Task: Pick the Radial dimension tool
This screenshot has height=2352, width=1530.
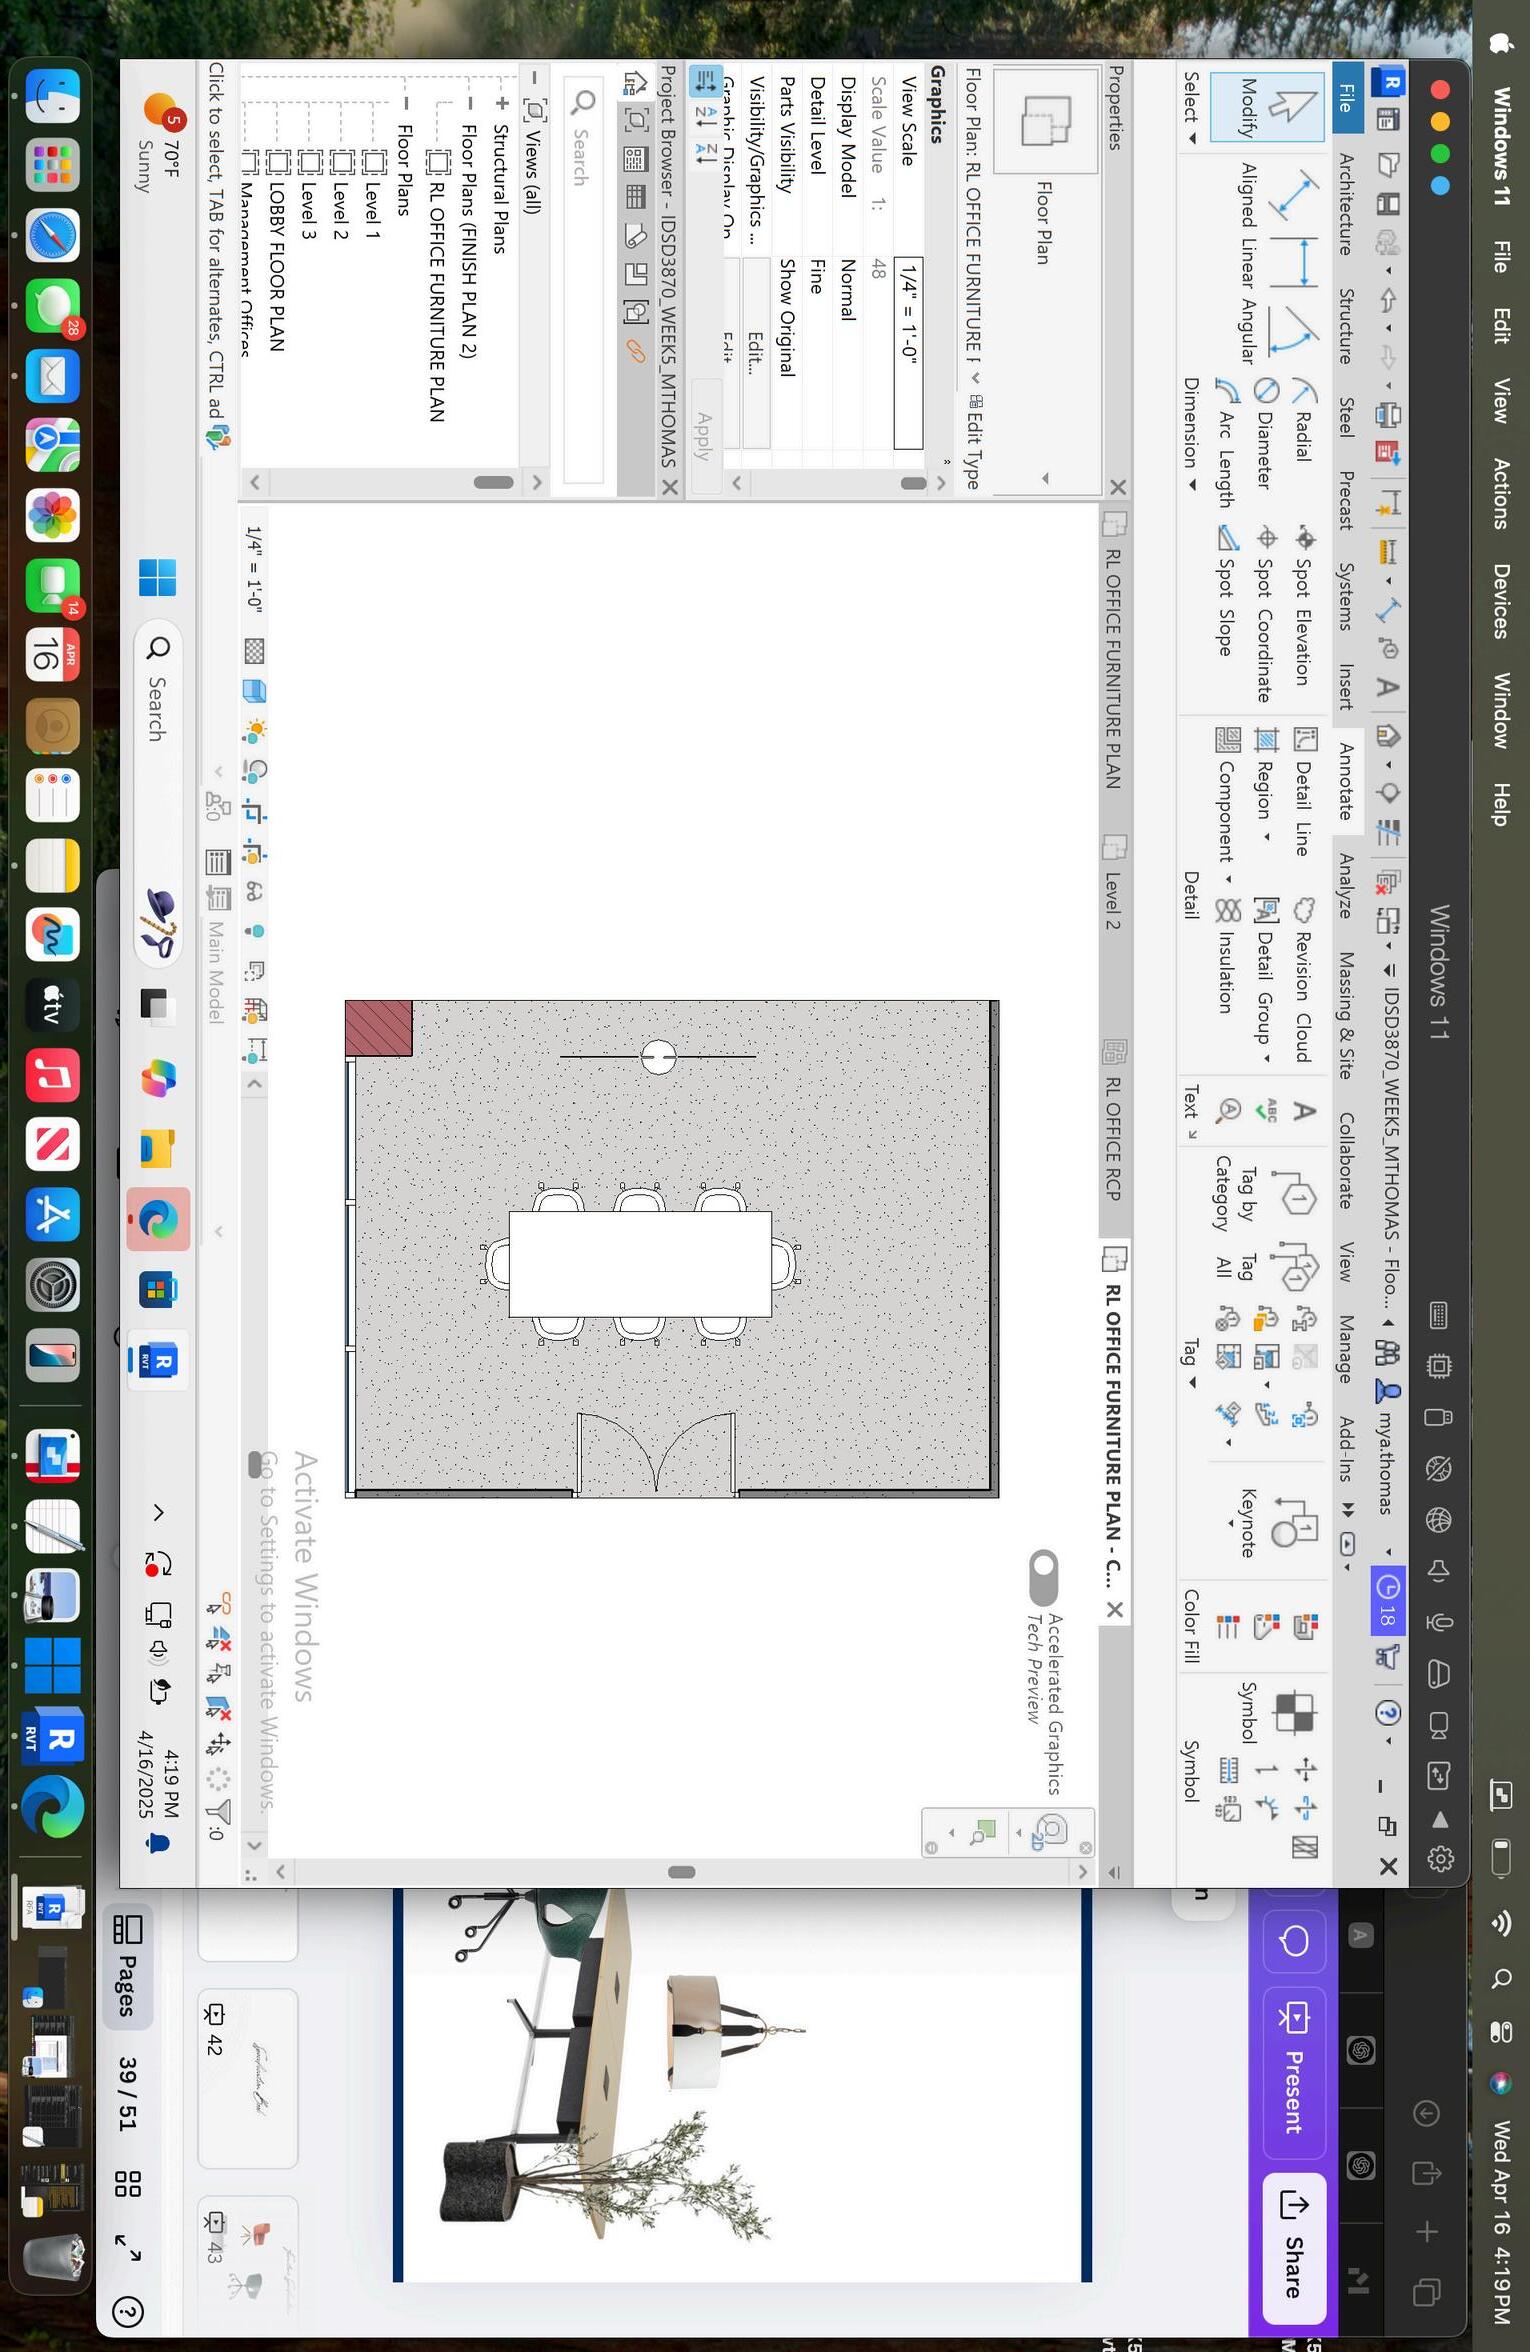Action: tap(1303, 420)
